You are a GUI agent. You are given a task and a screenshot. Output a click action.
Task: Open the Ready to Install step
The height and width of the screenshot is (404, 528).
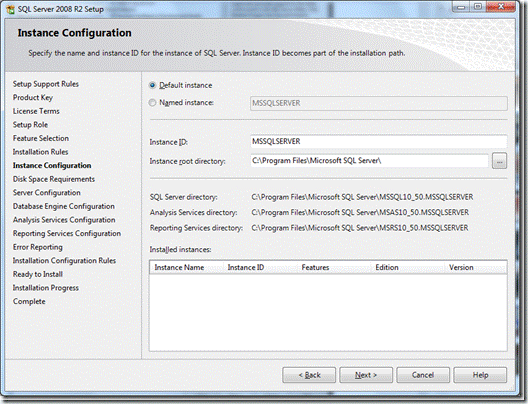pyautogui.click(x=38, y=274)
